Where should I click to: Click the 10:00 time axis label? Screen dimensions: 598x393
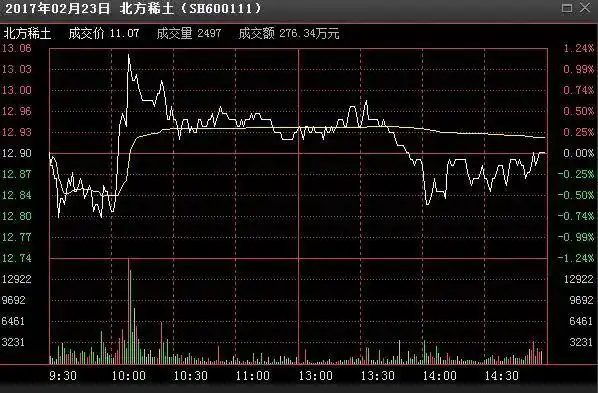pyautogui.click(x=129, y=376)
